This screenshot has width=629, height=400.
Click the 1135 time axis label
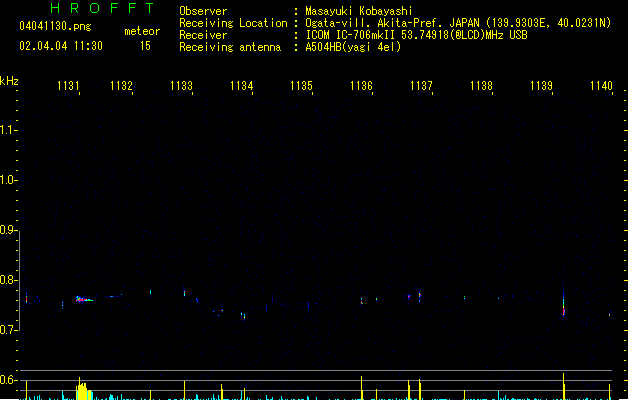click(x=301, y=86)
